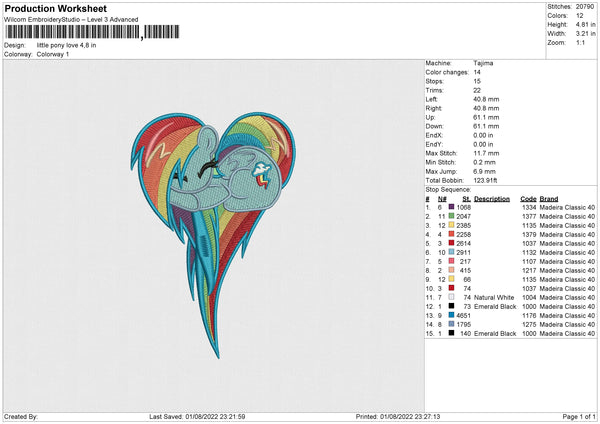Select the orange-red swatch beside 2258 stitches

click(452, 234)
